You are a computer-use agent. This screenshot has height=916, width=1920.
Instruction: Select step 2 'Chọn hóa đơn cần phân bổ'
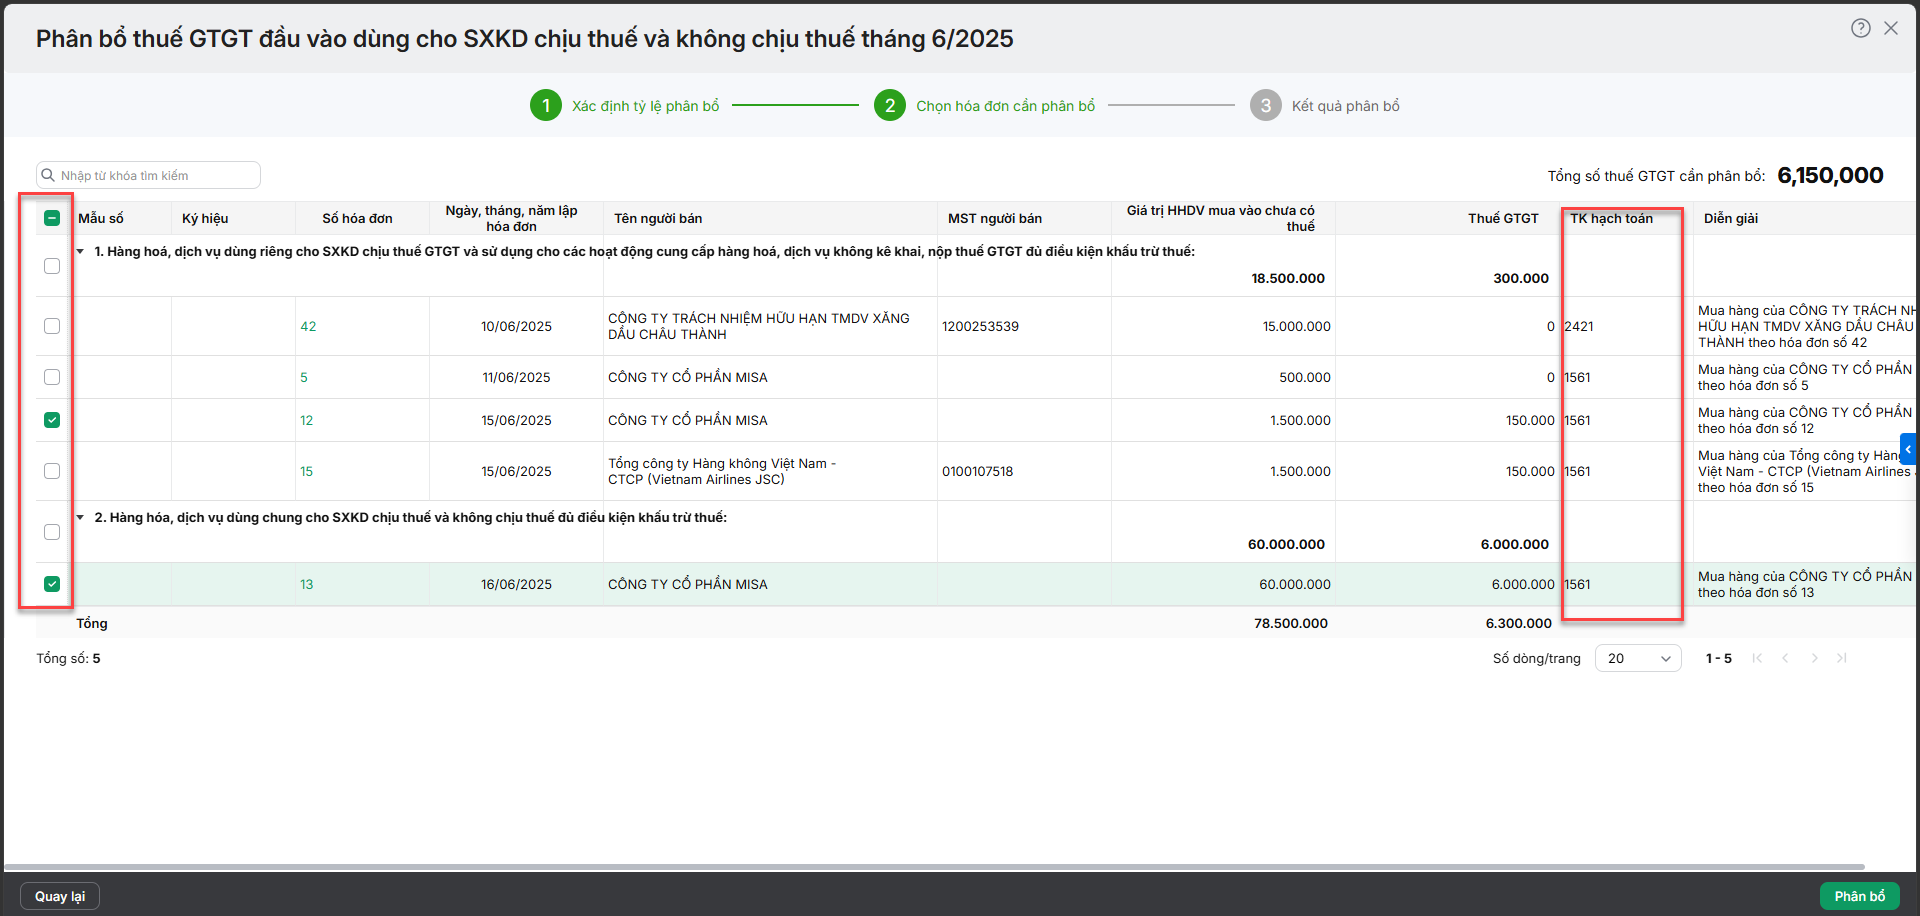(985, 105)
